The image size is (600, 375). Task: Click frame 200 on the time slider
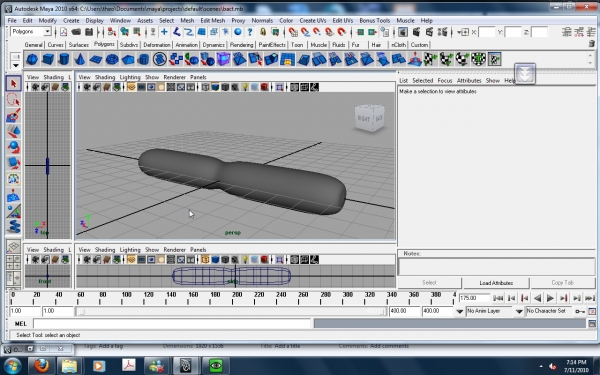237,298
